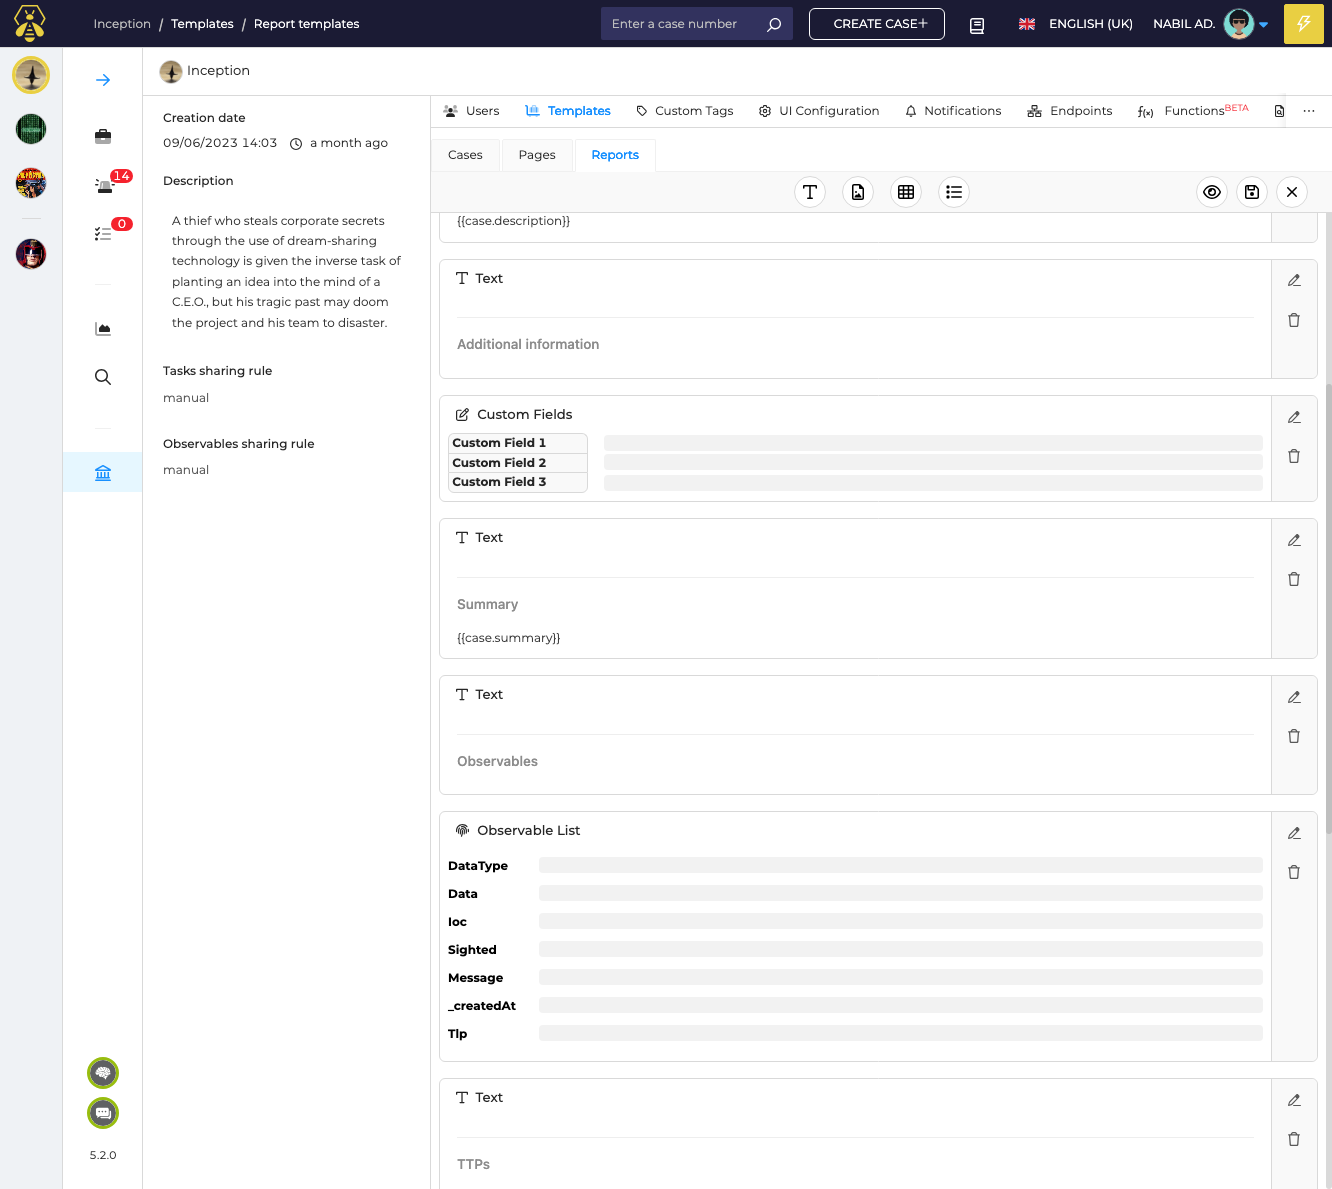The width and height of the screenshot is (1332, 1189).
Task: Open the Cases briefcase icon in sidebar
Action: point(103,136)
